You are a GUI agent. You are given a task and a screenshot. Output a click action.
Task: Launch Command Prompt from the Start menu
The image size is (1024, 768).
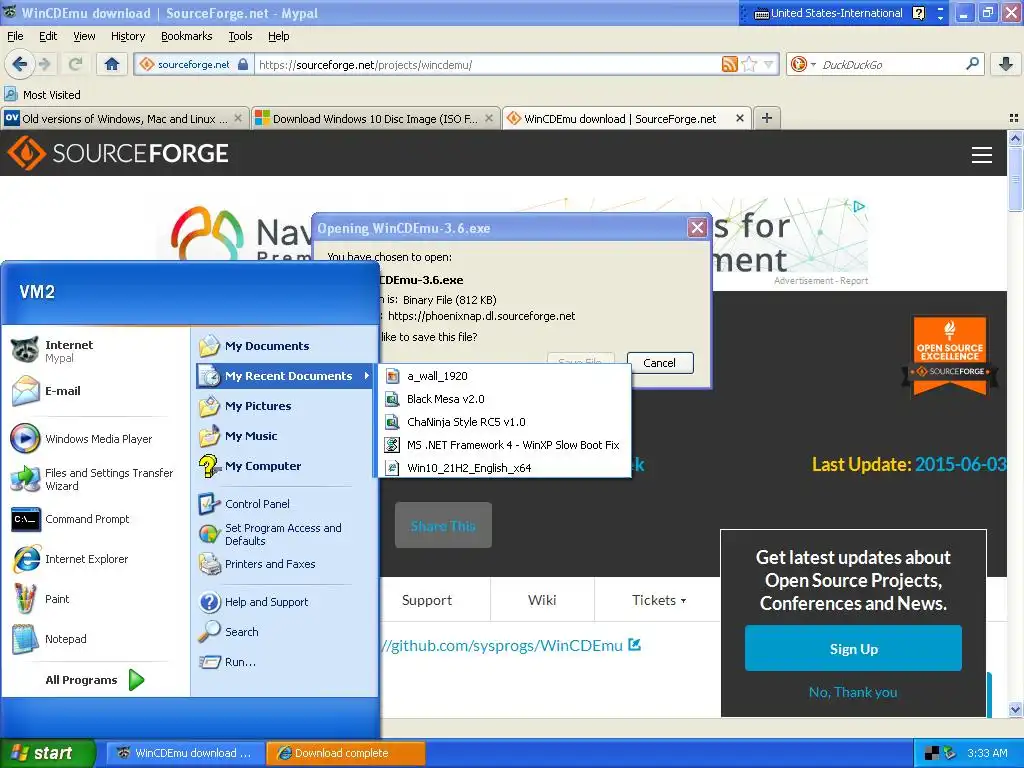95,519
